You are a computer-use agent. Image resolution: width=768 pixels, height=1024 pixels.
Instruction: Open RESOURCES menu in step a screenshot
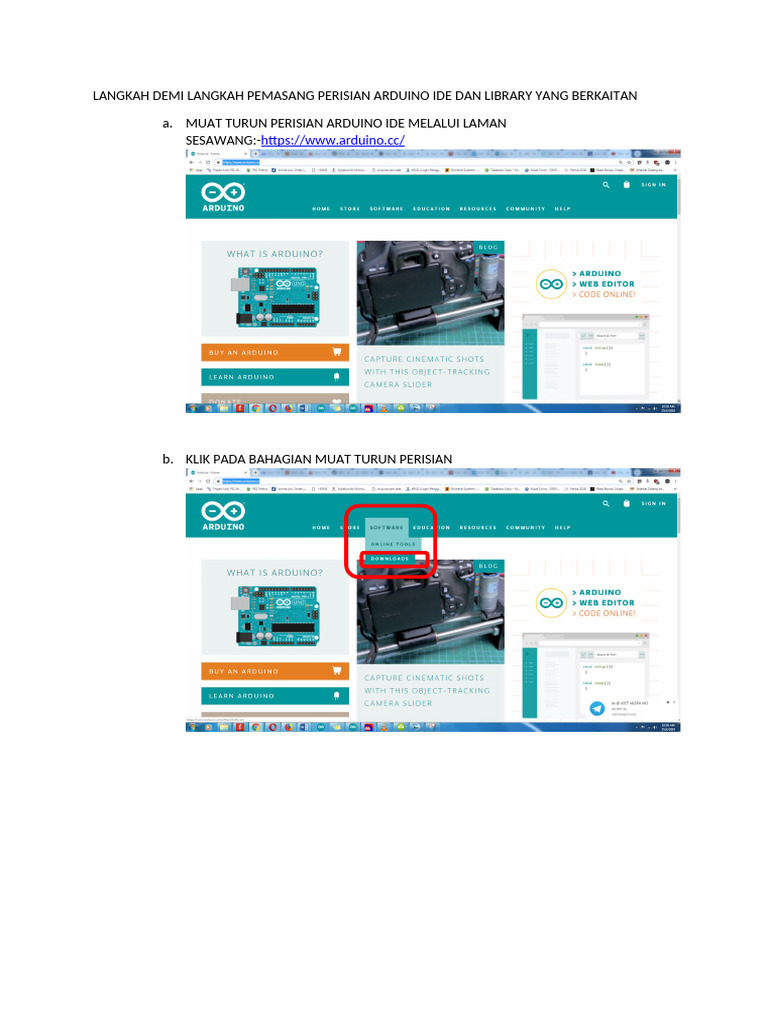pos(478,209)
